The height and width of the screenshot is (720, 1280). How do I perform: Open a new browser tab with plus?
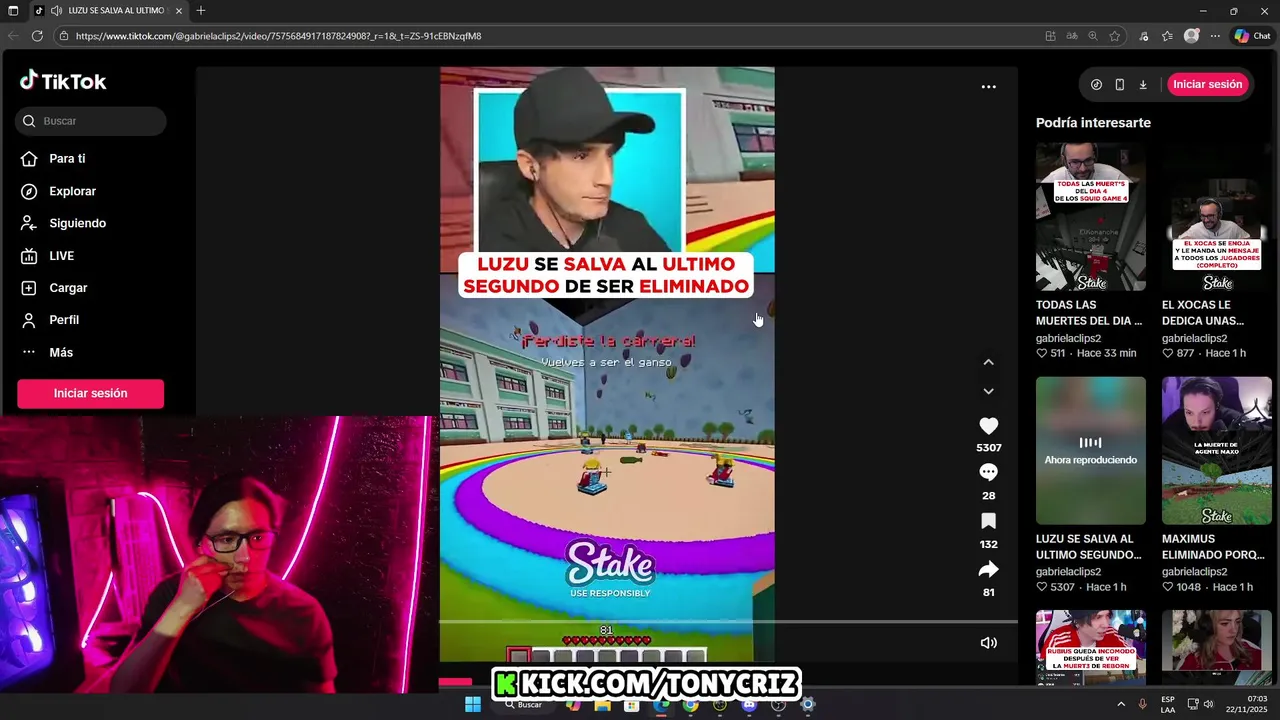pos(201,10)
